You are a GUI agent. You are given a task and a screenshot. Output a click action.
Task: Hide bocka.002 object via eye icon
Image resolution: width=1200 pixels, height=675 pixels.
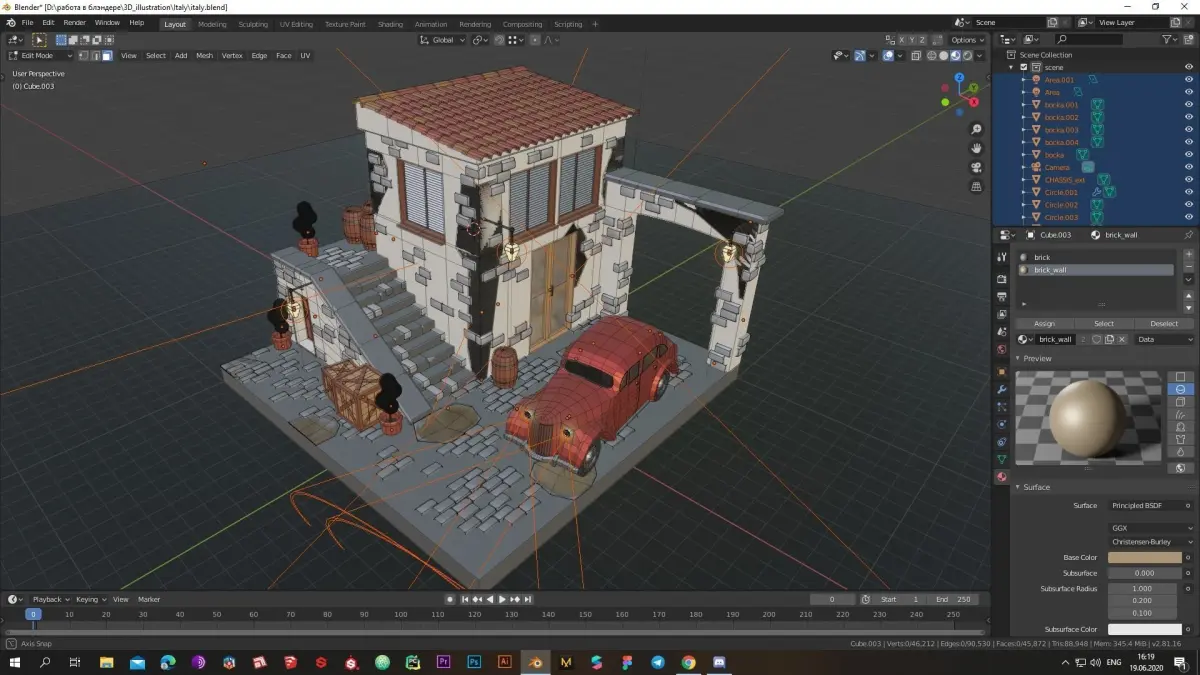coord(1189,117)
